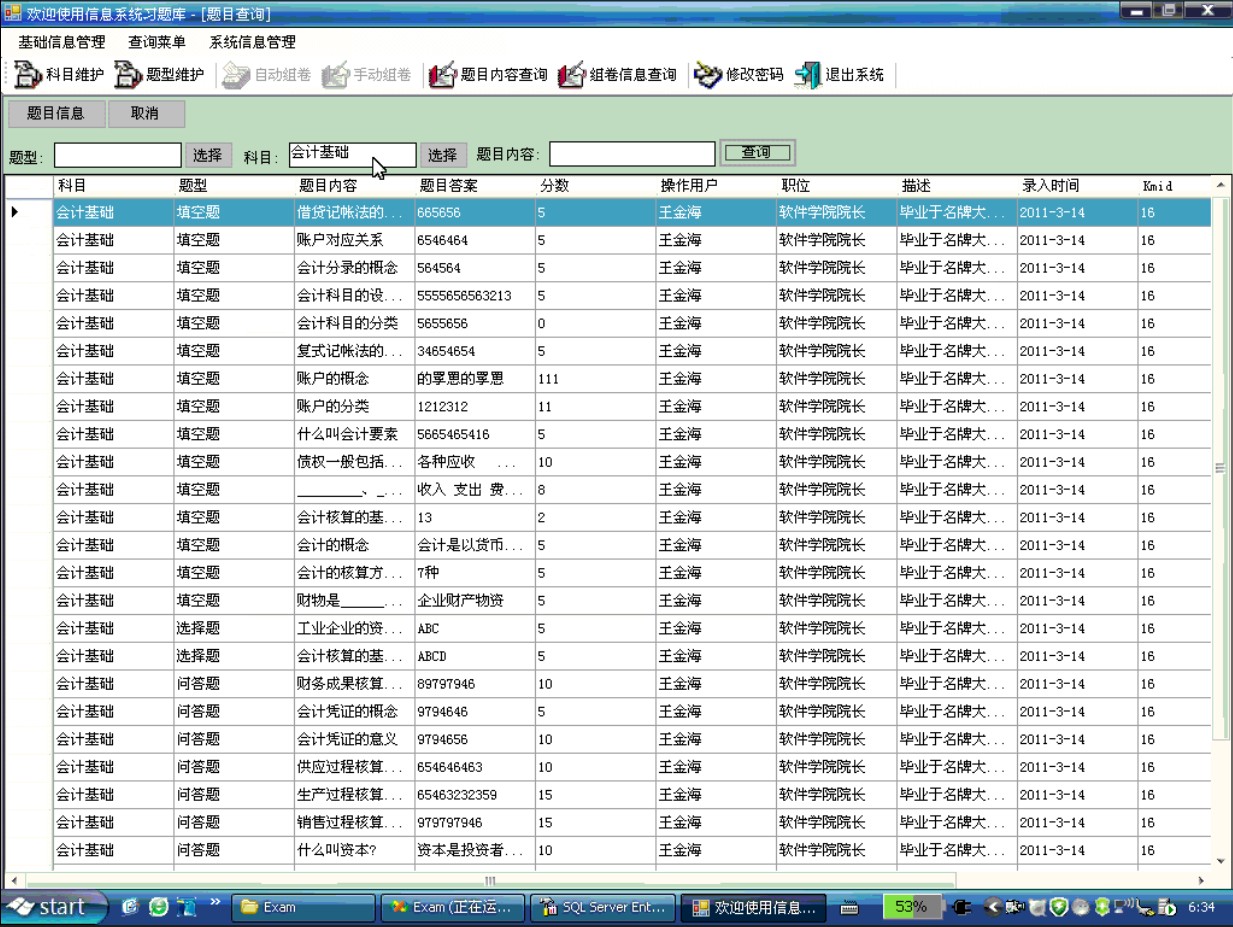Screen dimensions: 1233x927
Task: Open the Windows start menu
Action: pyautogui.click(x=56, y=908)
